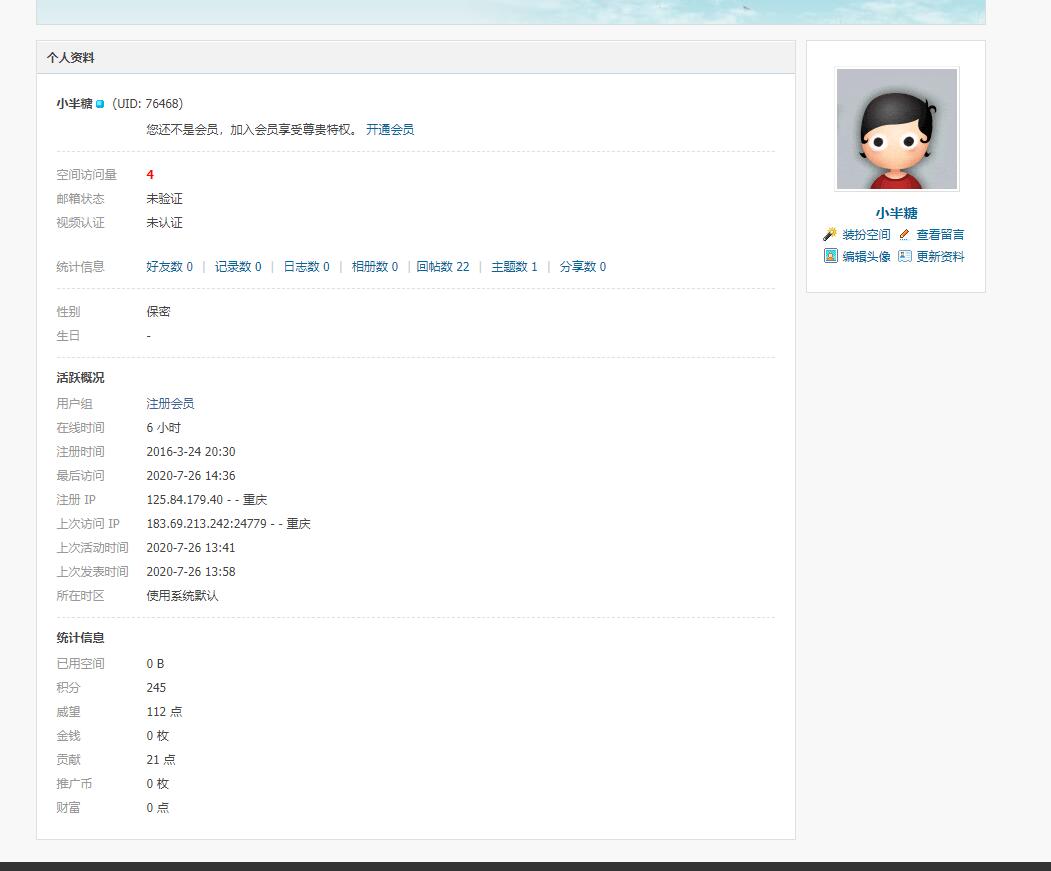This screenshot has height=871, width=1051.
Task: Click the registration time 2016-3-24 20:30
Action: [191, 451]
